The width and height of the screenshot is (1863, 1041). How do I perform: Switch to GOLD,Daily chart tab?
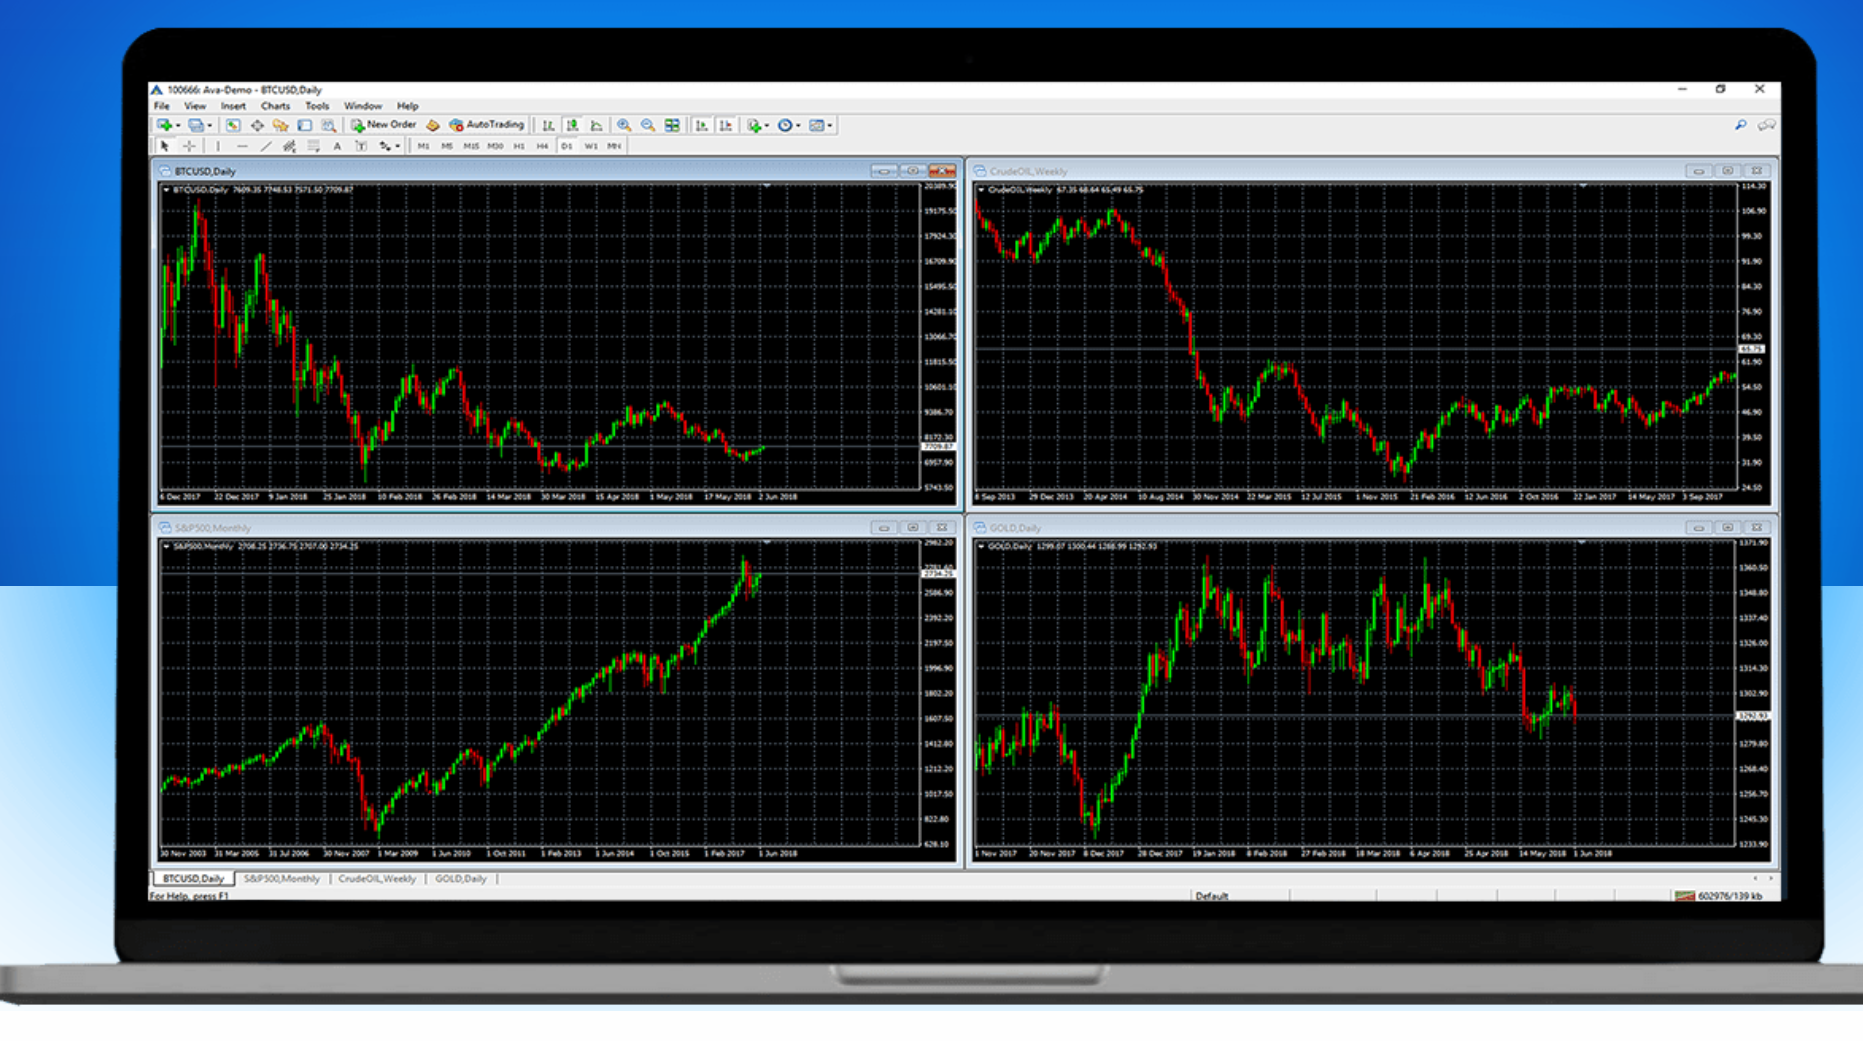tap(461, 879)
